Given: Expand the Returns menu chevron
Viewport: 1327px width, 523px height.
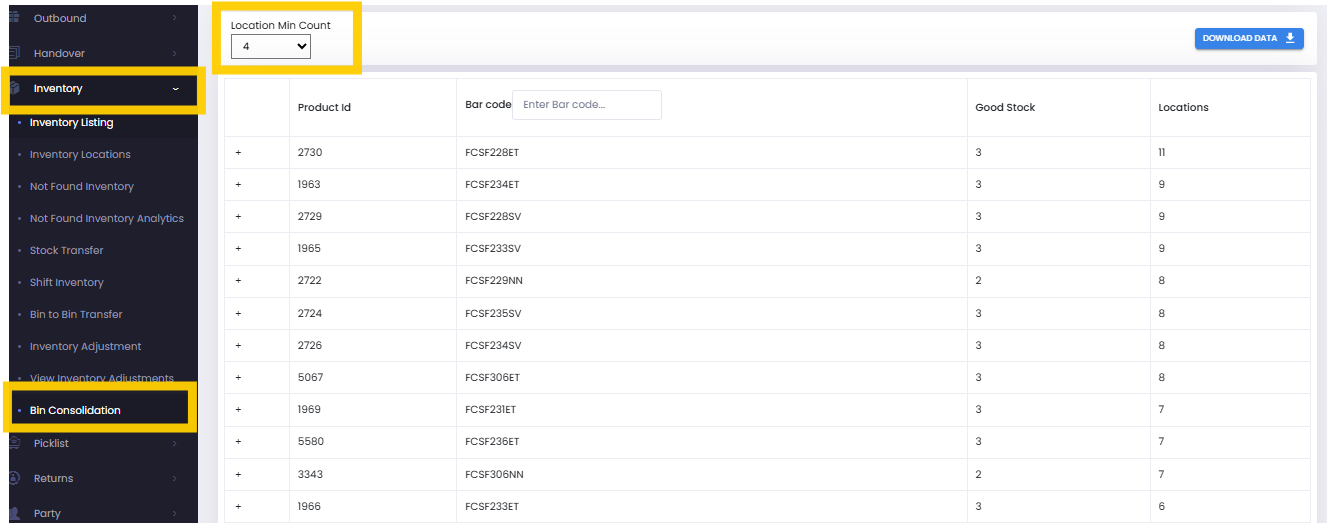Looking at the screenshot, I should [x=174, y=478].
